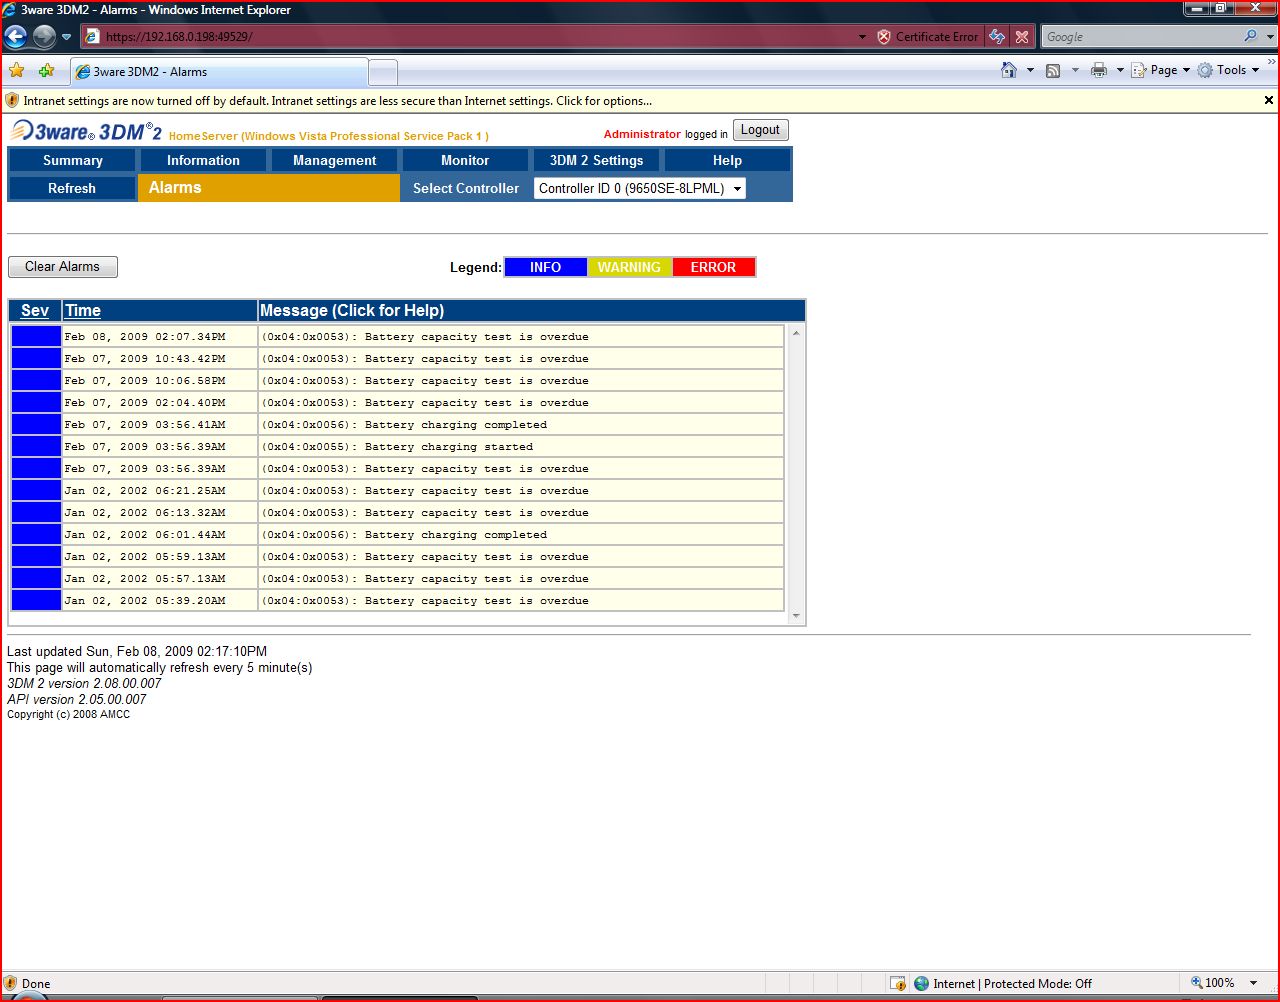
Task: Open the Jan 02 06:01.44AM charging completed message
Action: 404,535
